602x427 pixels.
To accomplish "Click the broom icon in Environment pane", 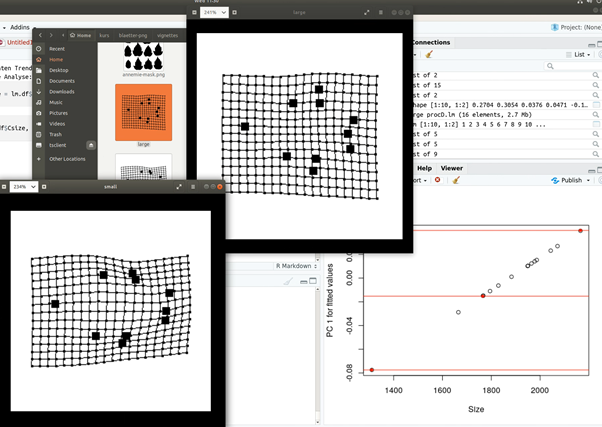I will click(x=429, y=56).
